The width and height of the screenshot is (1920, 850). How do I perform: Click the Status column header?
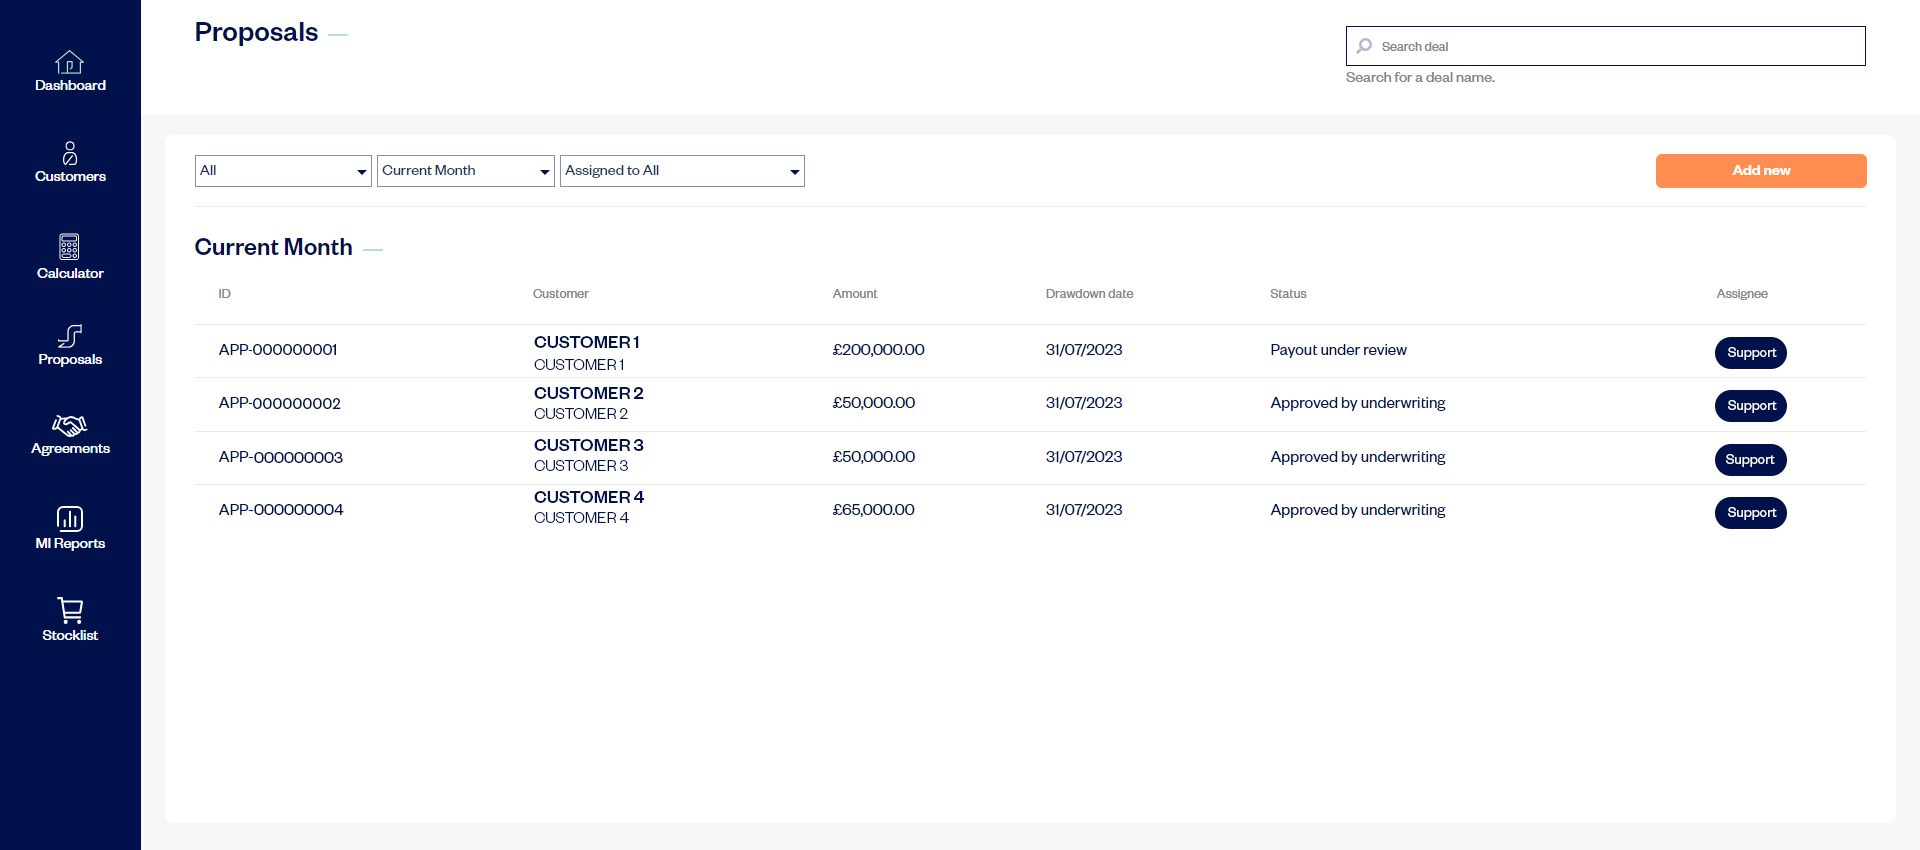pos(1288,294)
